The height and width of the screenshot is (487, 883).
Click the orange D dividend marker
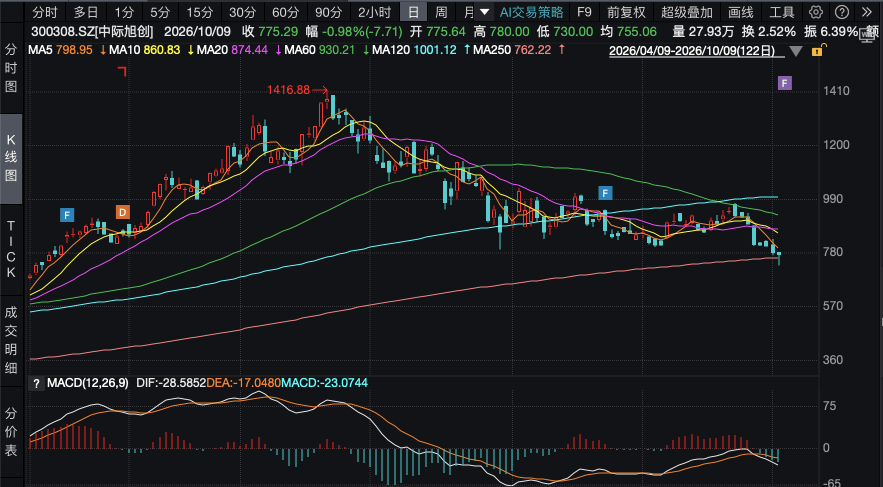point(123,212)
